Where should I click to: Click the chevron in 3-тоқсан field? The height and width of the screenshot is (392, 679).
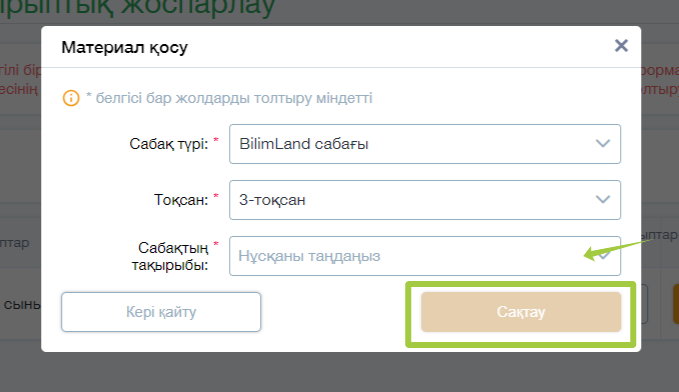(x=603, y=199)
